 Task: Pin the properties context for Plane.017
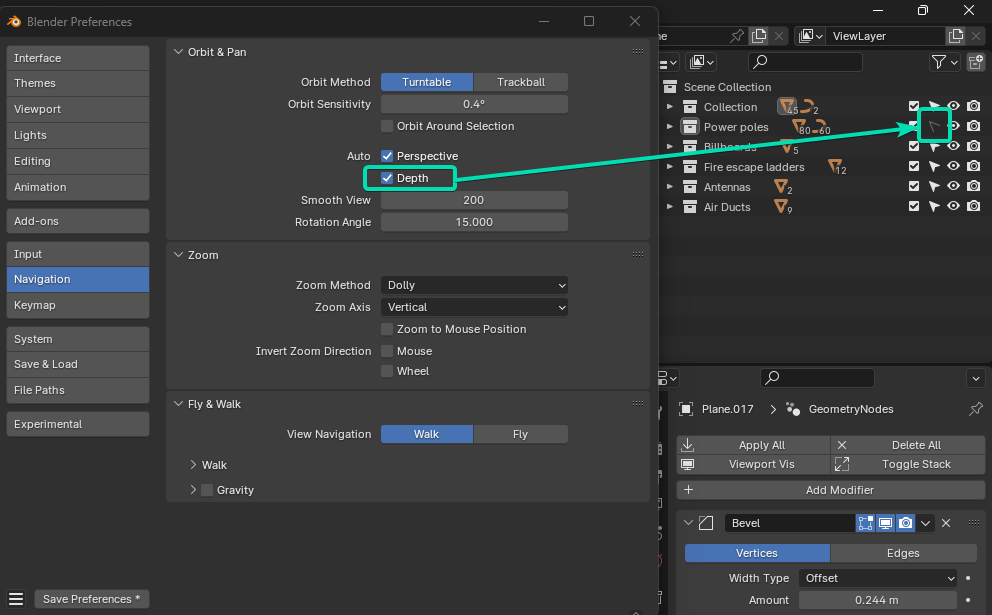pos(976,409)
